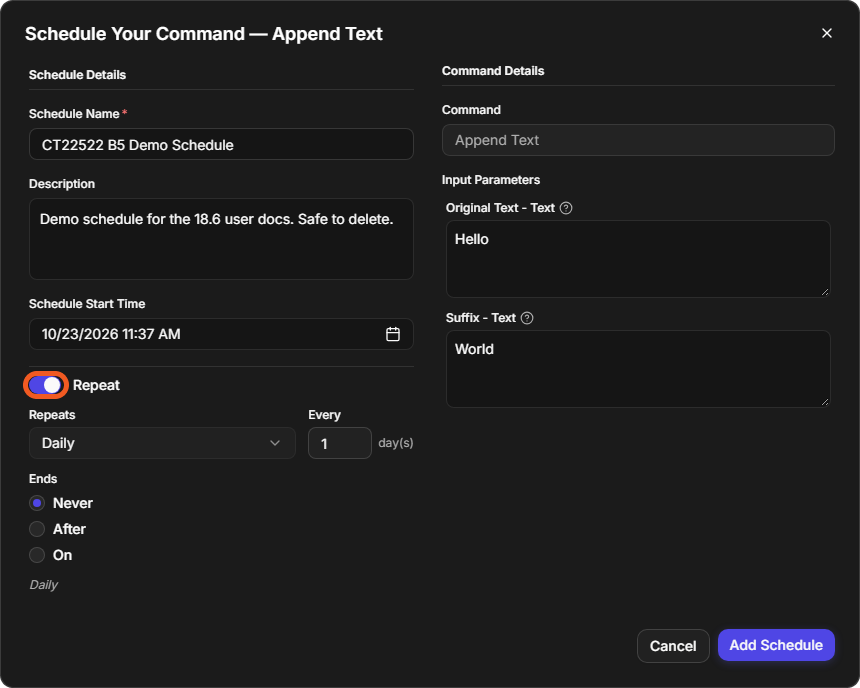Click the Ends label
860x688 pixels.
[x=43, y=479]
